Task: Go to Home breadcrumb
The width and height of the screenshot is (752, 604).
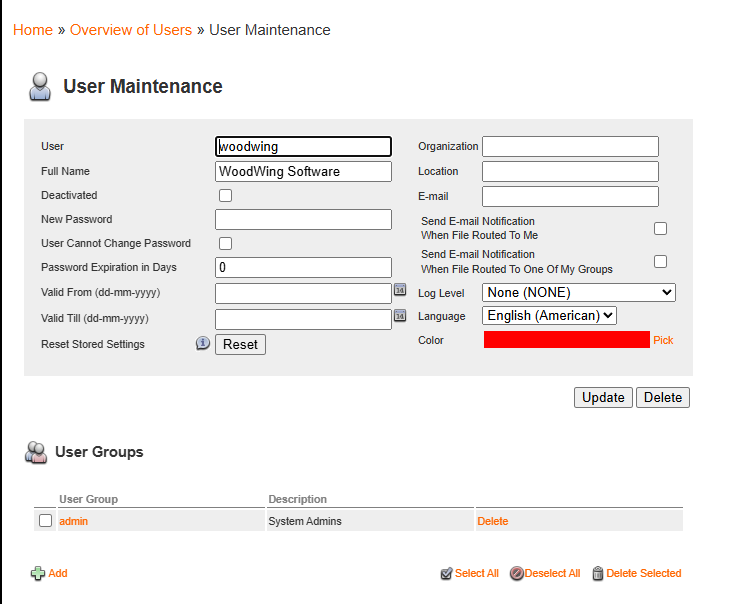Action: pos(33,30)
